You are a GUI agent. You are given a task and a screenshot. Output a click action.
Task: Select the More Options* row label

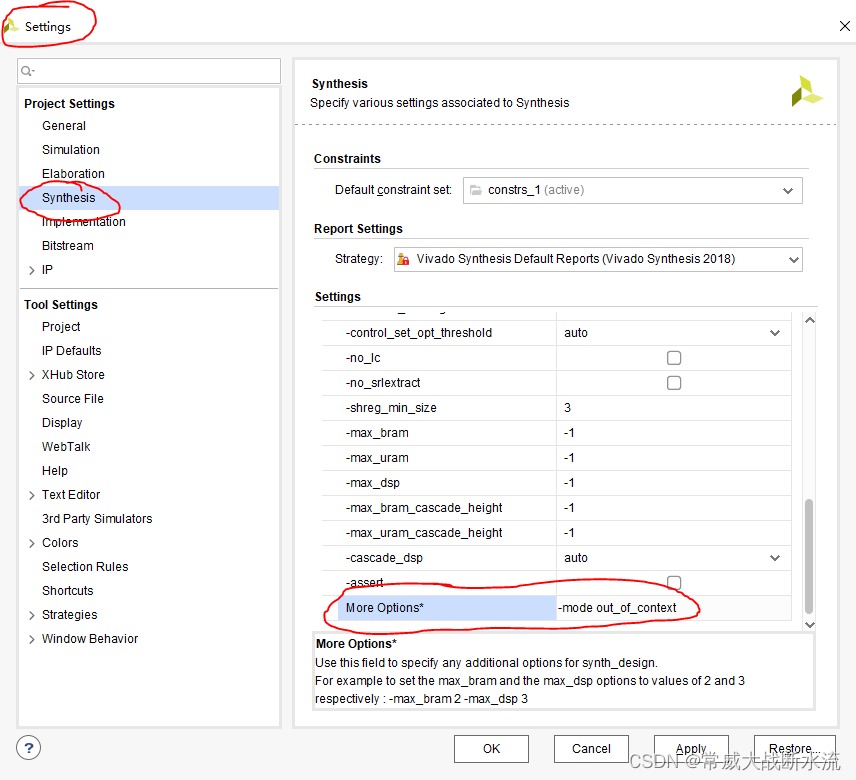(x=385, y=608)
